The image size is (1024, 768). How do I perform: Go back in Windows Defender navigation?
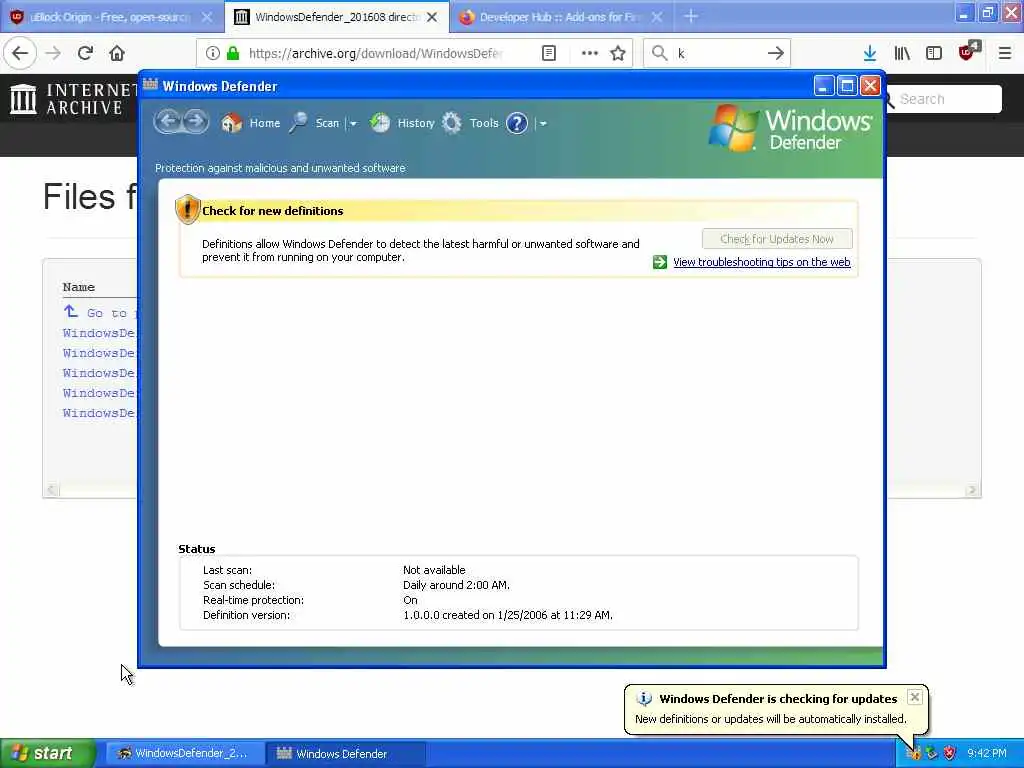point(168,121)
